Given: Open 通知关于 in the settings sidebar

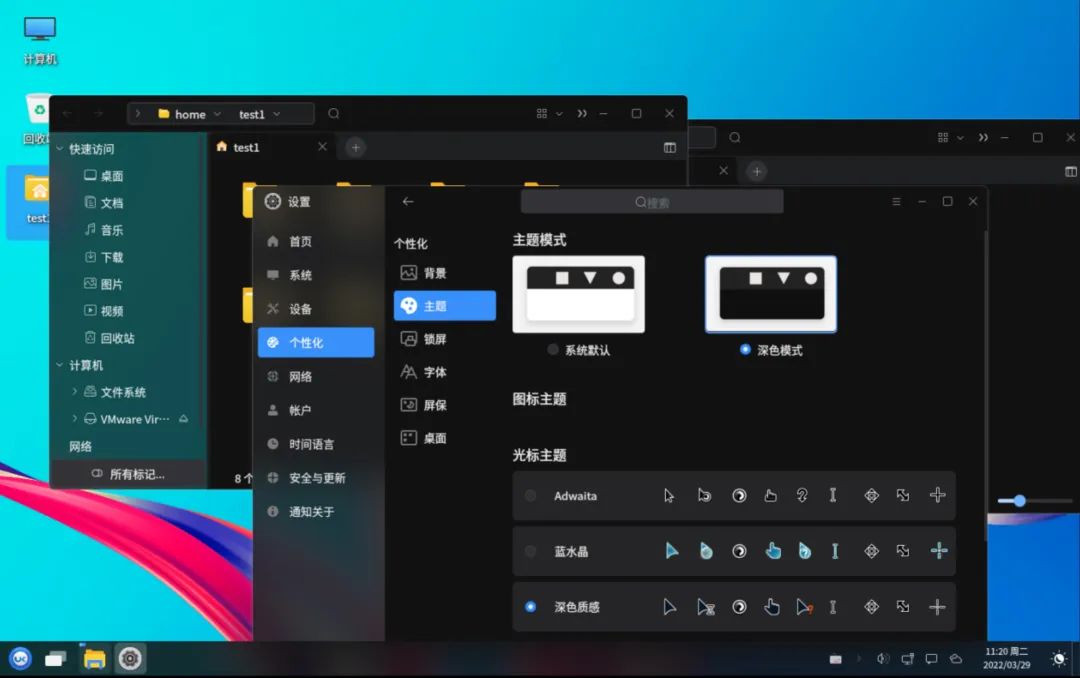Looking at the screenshot, I should tap(316, 511).
